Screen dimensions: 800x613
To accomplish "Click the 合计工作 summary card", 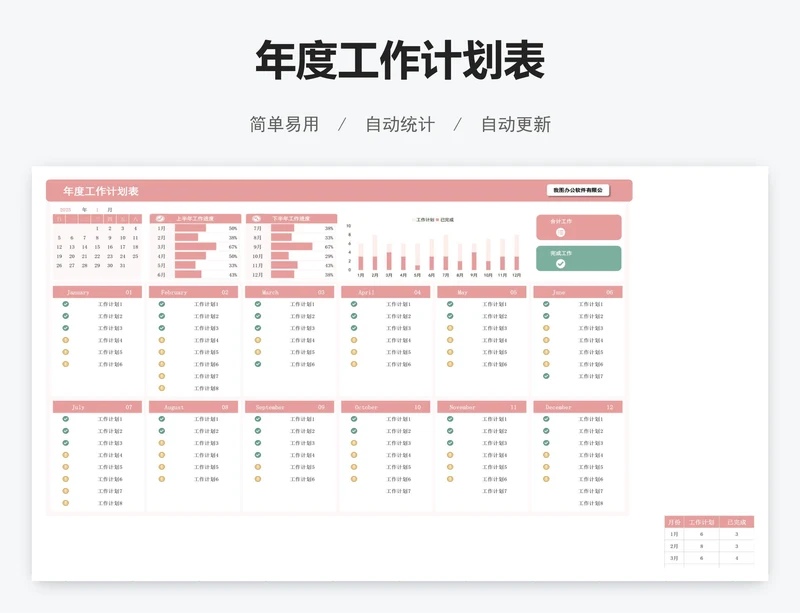I will (x=579, y=227).
